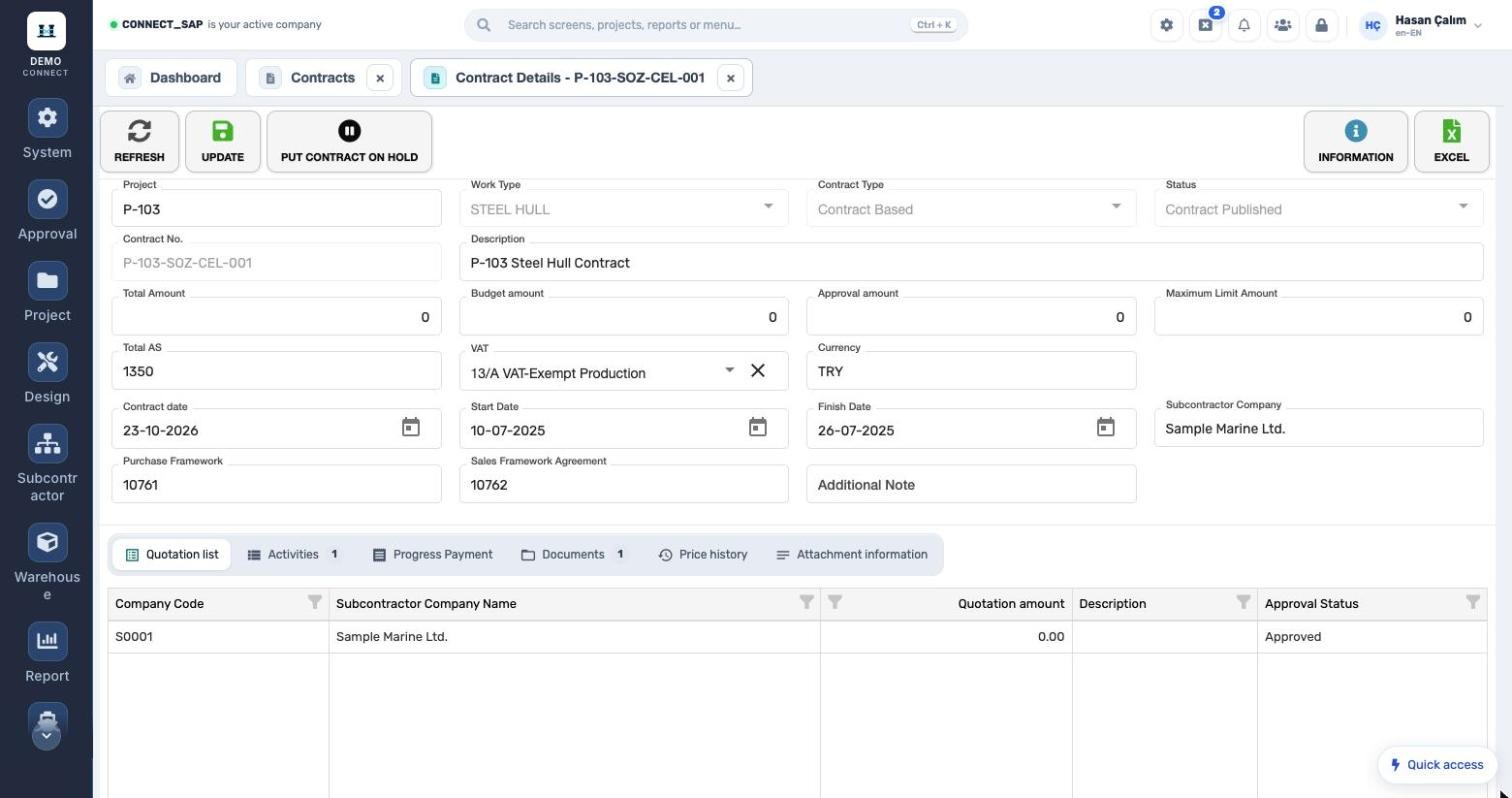The width and height of the screenshot is (1512, 798).
Task: Click the Refresh button
Action: [x=139, y=141]
